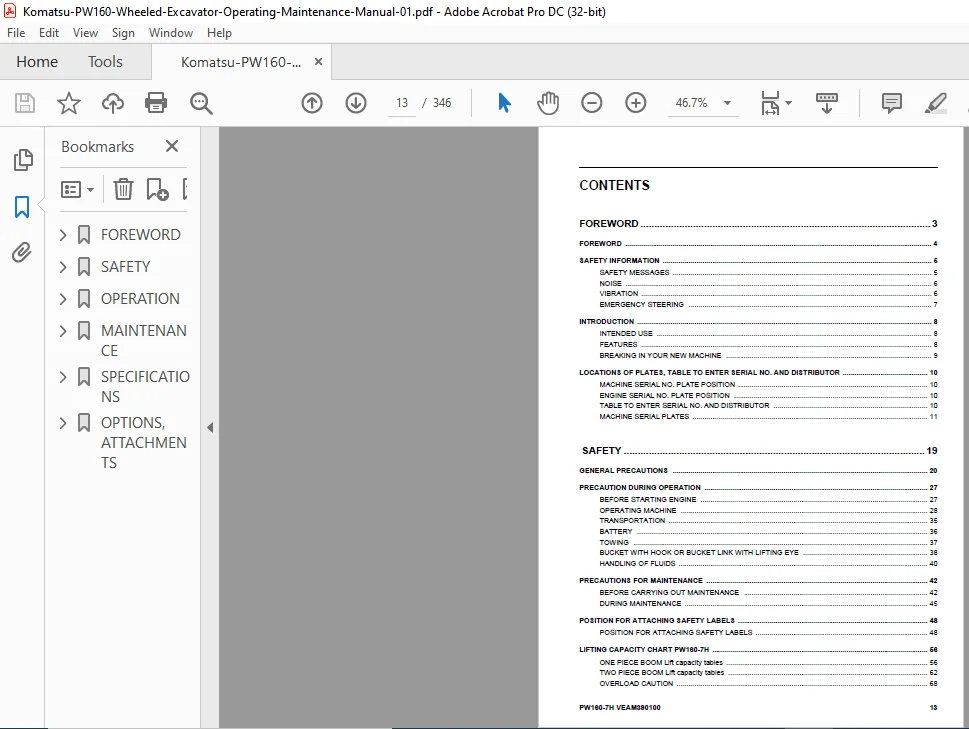Open the upload to cloud icon
The height and width of the screenshot is (729, 969).
(x=112, y=103)
